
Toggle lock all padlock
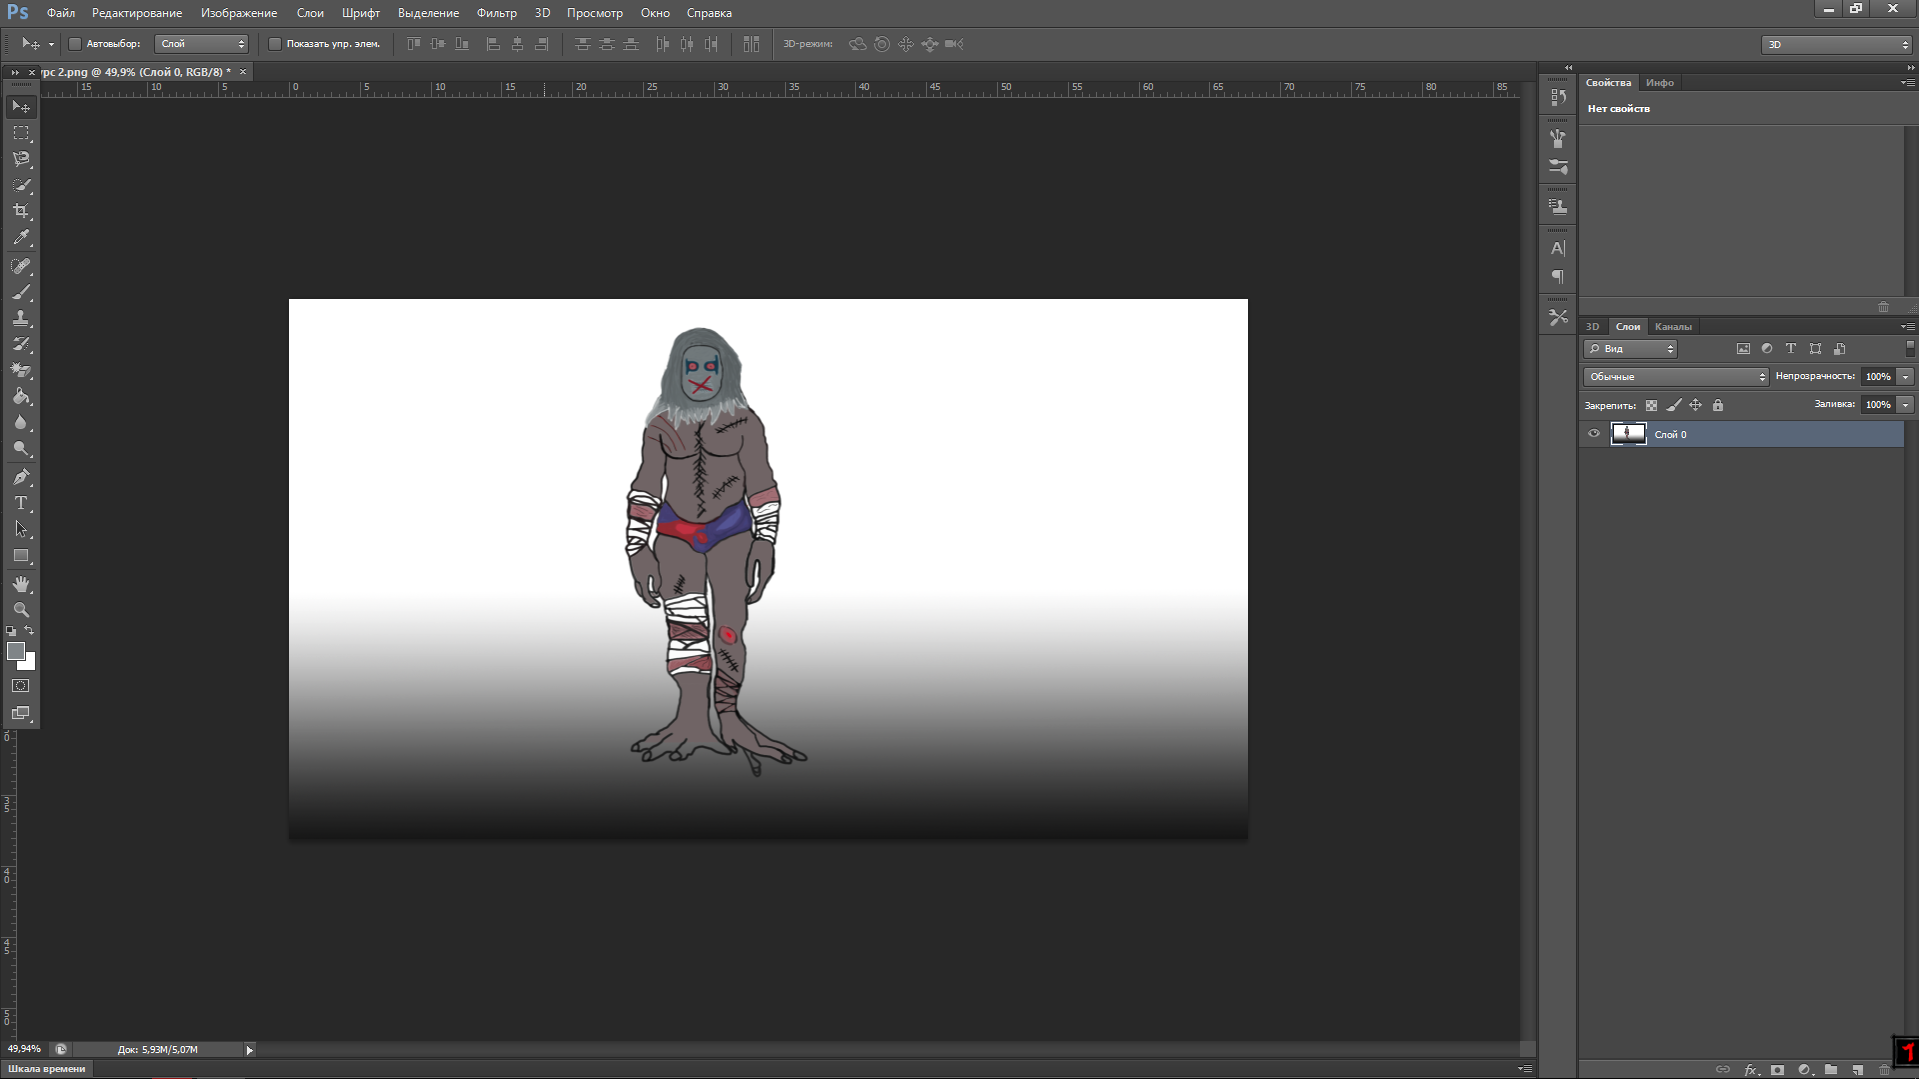point(1718,405)
